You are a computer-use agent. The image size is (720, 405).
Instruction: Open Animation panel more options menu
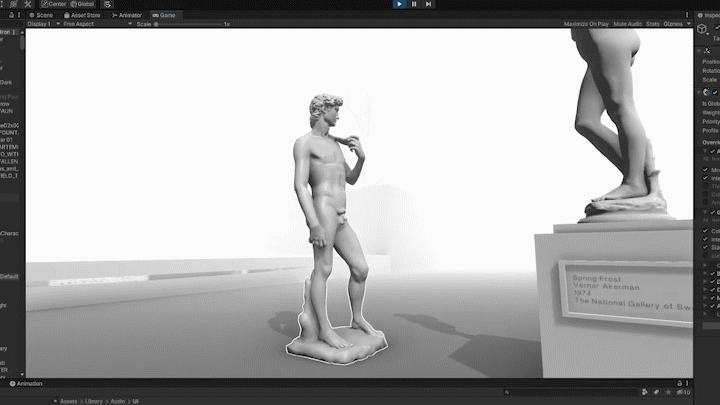pyautogui.click(x=687, y=383)
